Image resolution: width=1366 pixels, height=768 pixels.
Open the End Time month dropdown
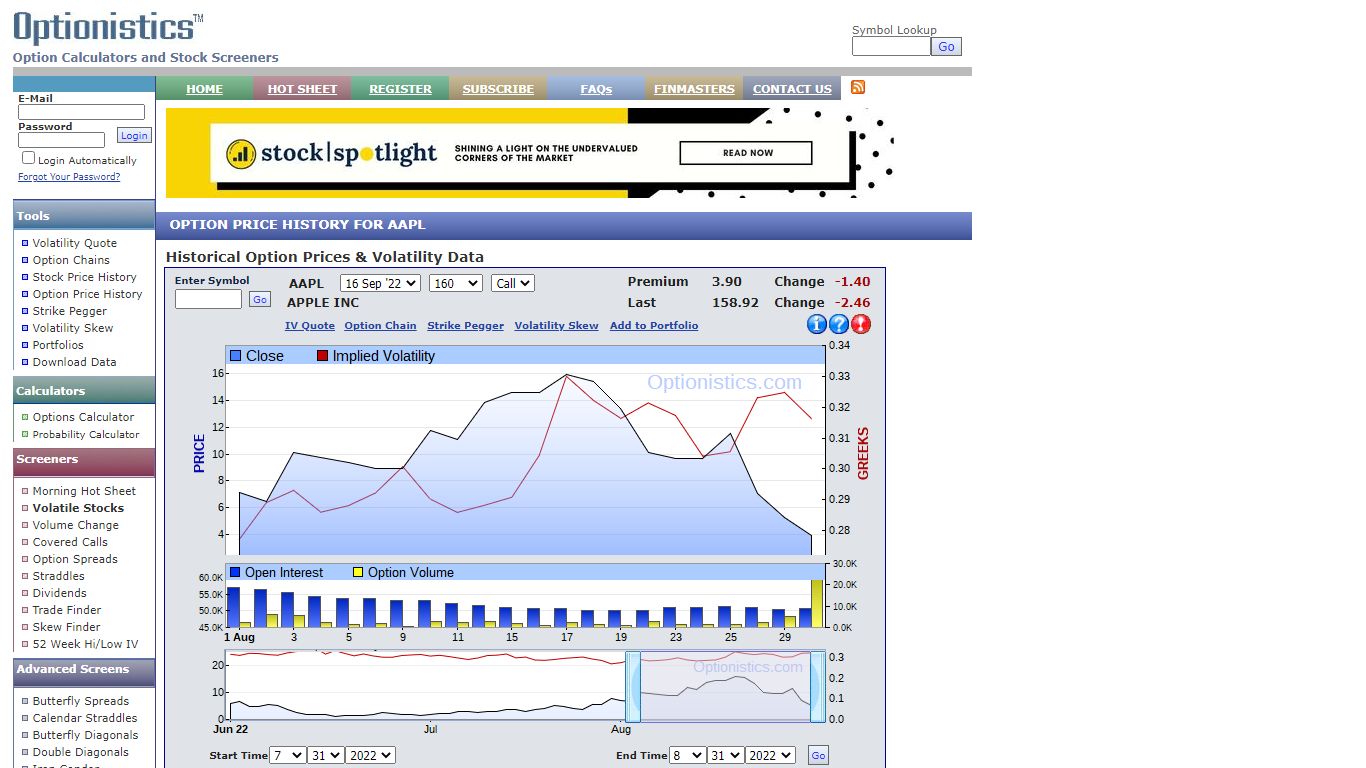(687, 755)
